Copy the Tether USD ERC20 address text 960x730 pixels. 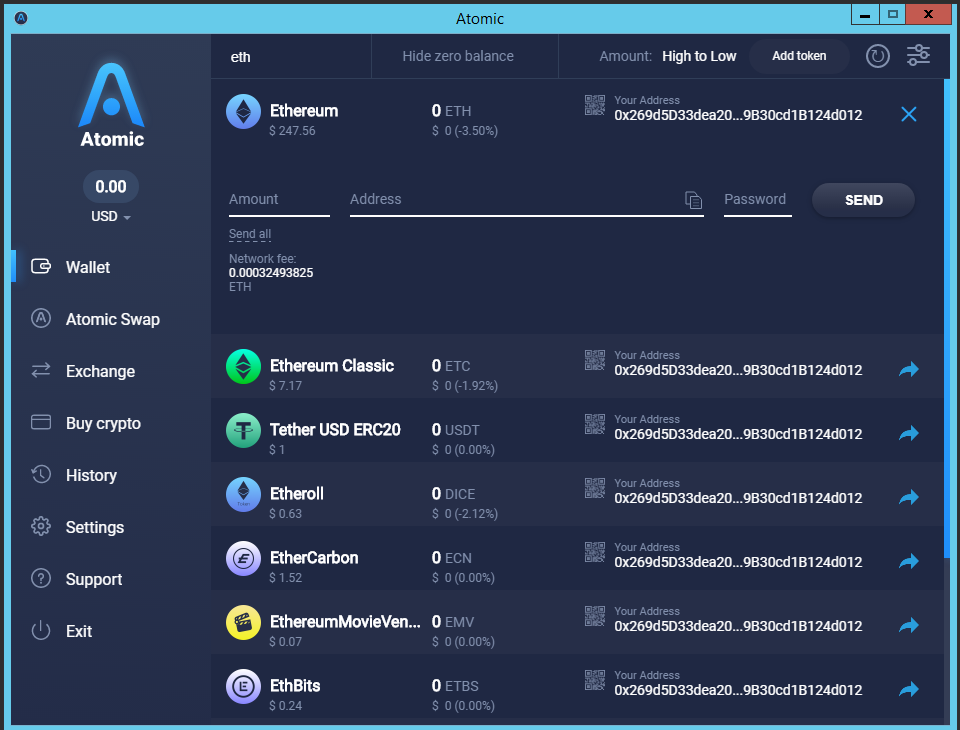(738, 434)
